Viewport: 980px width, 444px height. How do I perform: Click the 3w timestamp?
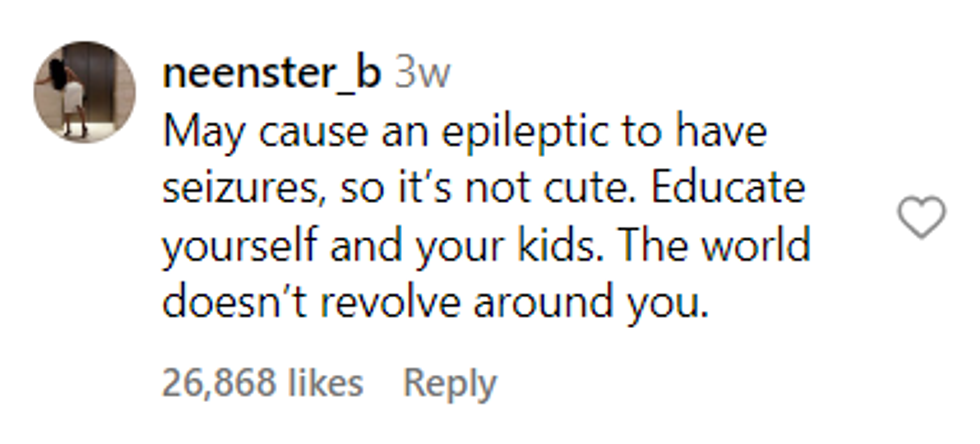pos(422,75)
